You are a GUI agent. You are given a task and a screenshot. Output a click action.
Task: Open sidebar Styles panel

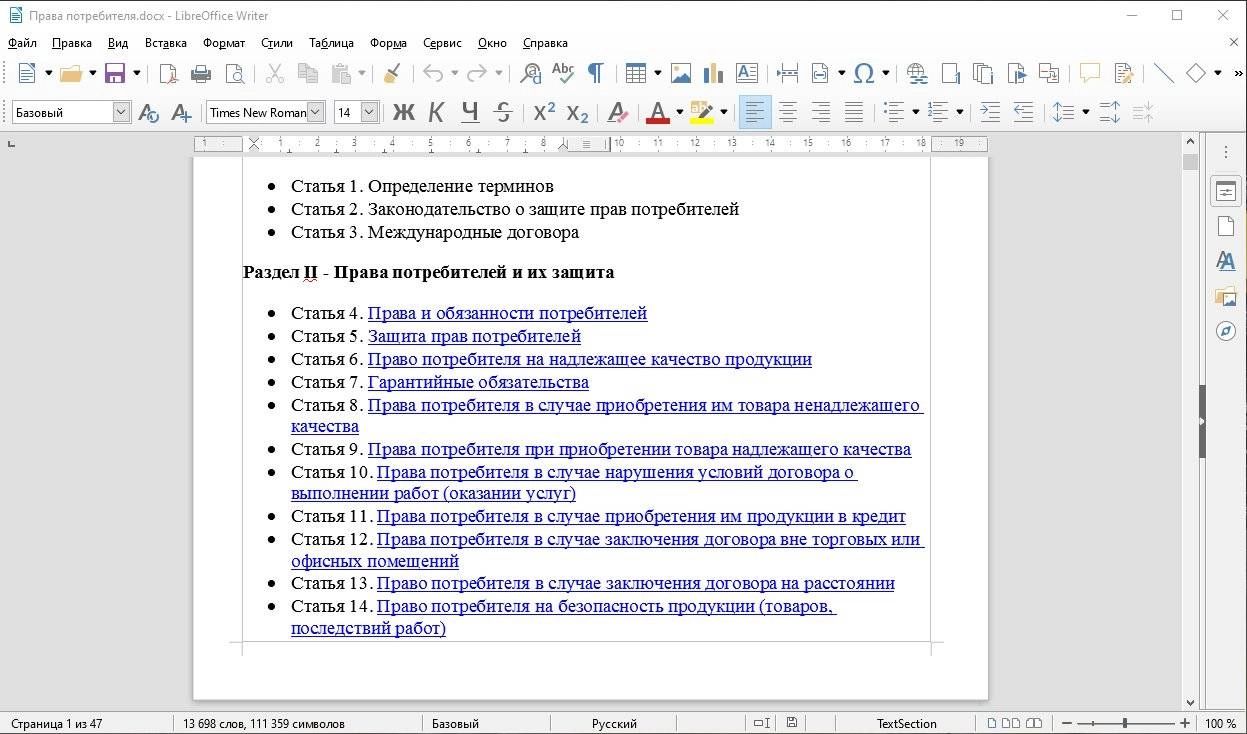(x=1226, y=261)
